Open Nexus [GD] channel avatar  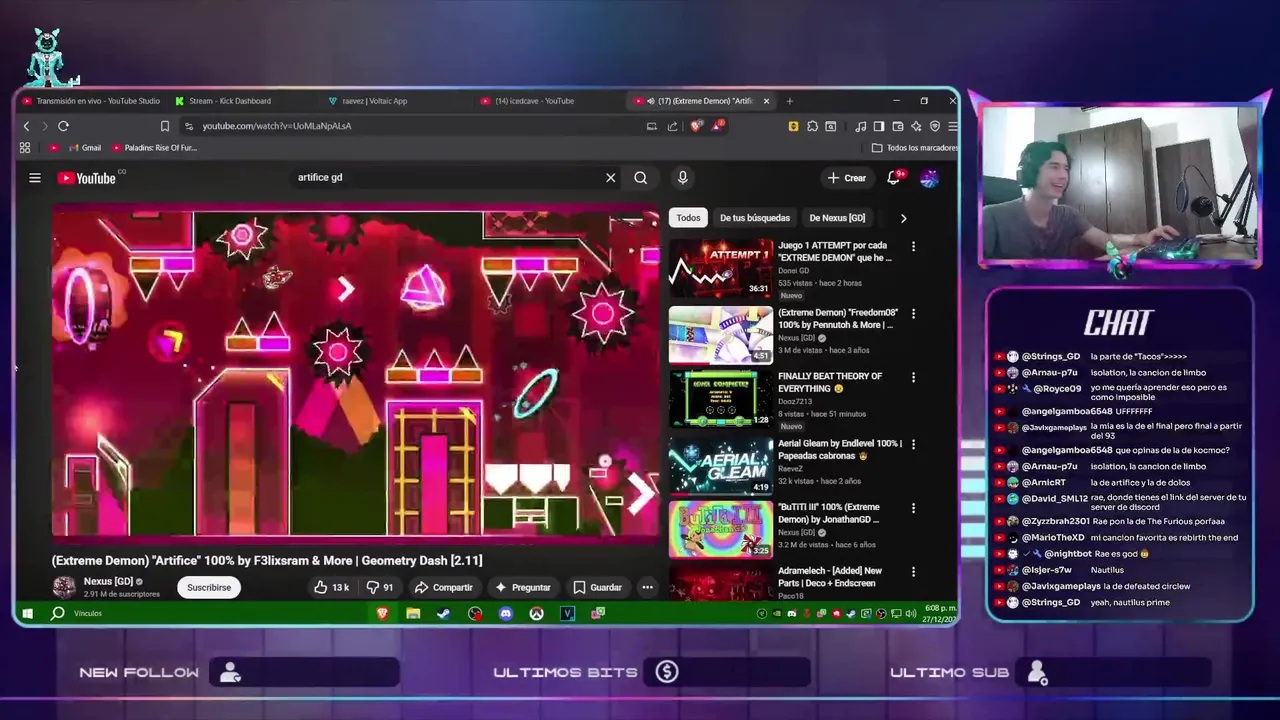click(64, 587)
